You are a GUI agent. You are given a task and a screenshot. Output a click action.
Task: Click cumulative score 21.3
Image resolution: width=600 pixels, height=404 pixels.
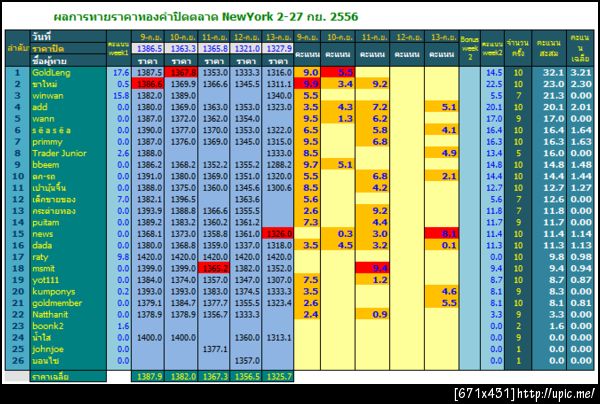(x=548, y=96)
